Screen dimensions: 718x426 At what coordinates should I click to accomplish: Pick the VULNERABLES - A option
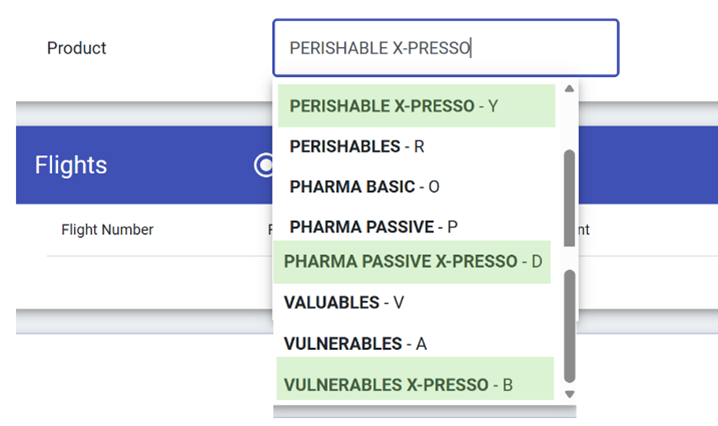(355, 344)
